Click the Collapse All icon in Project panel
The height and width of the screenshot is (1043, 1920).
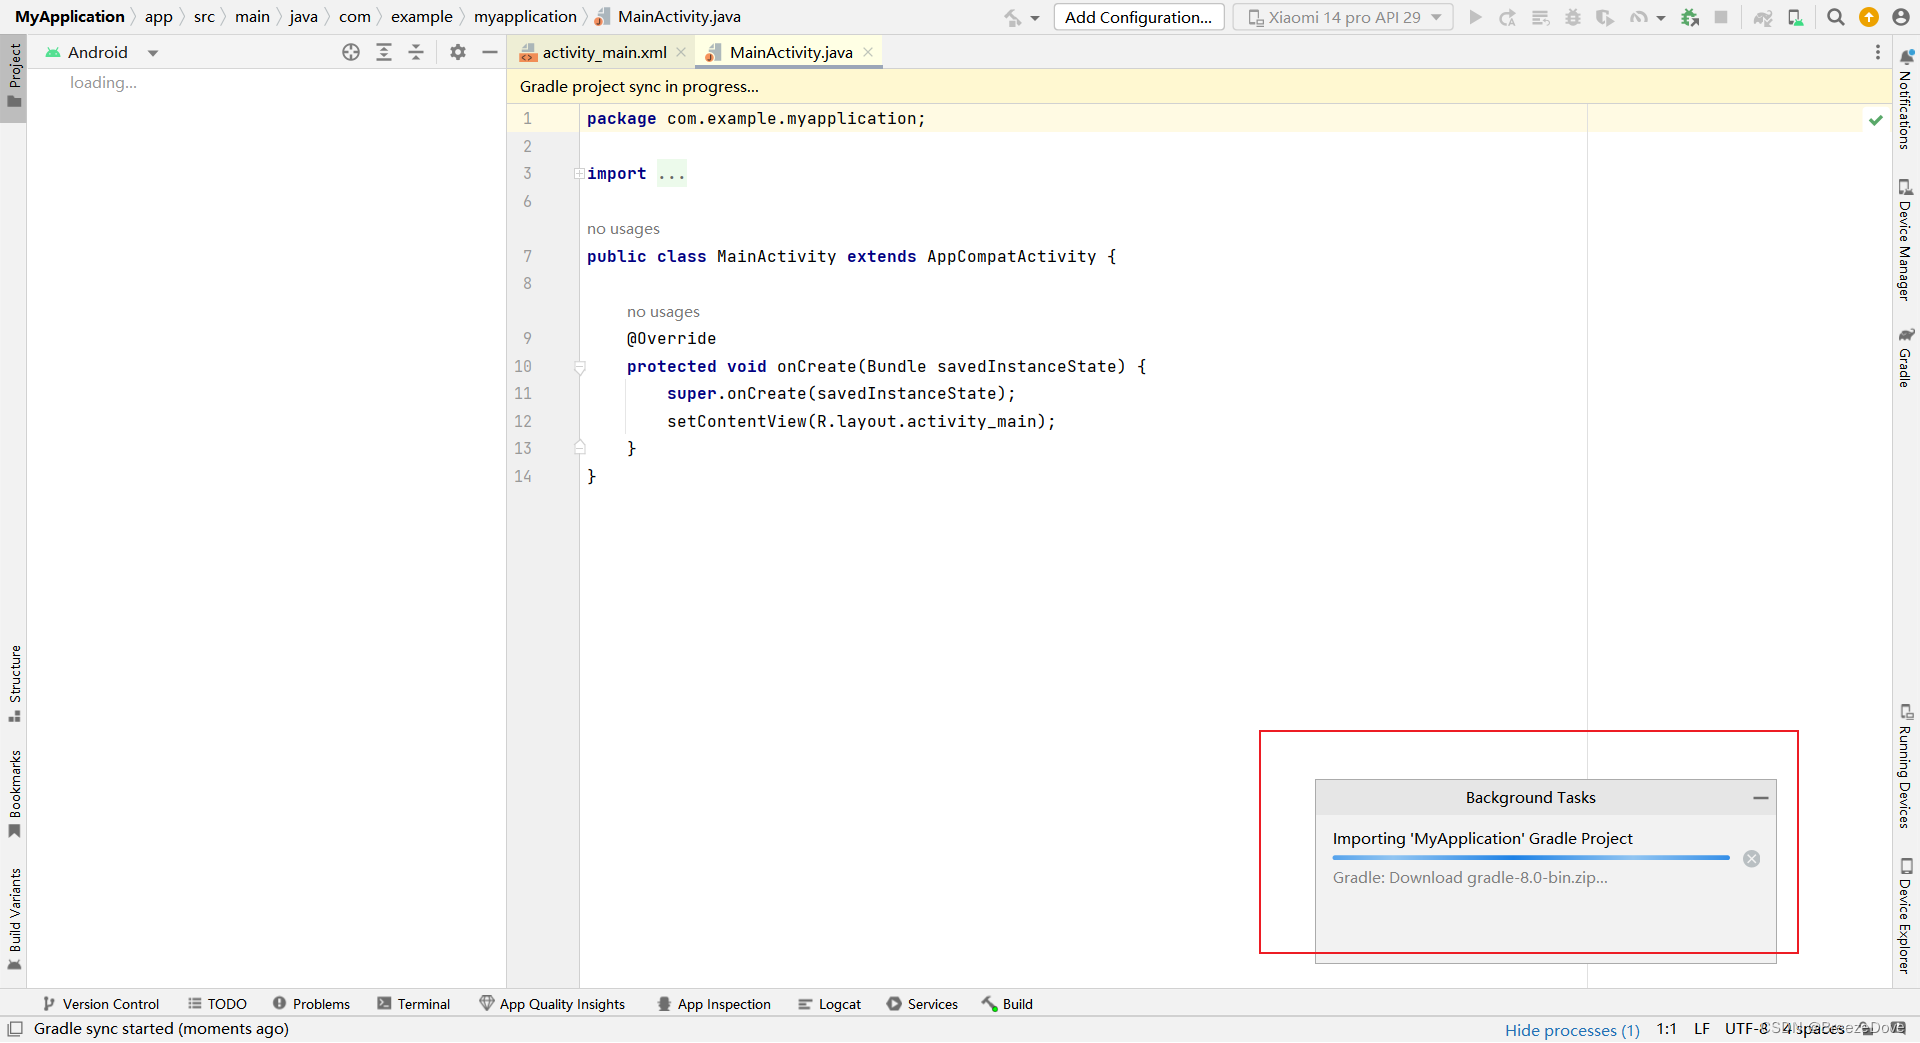[x=416, y=52]
